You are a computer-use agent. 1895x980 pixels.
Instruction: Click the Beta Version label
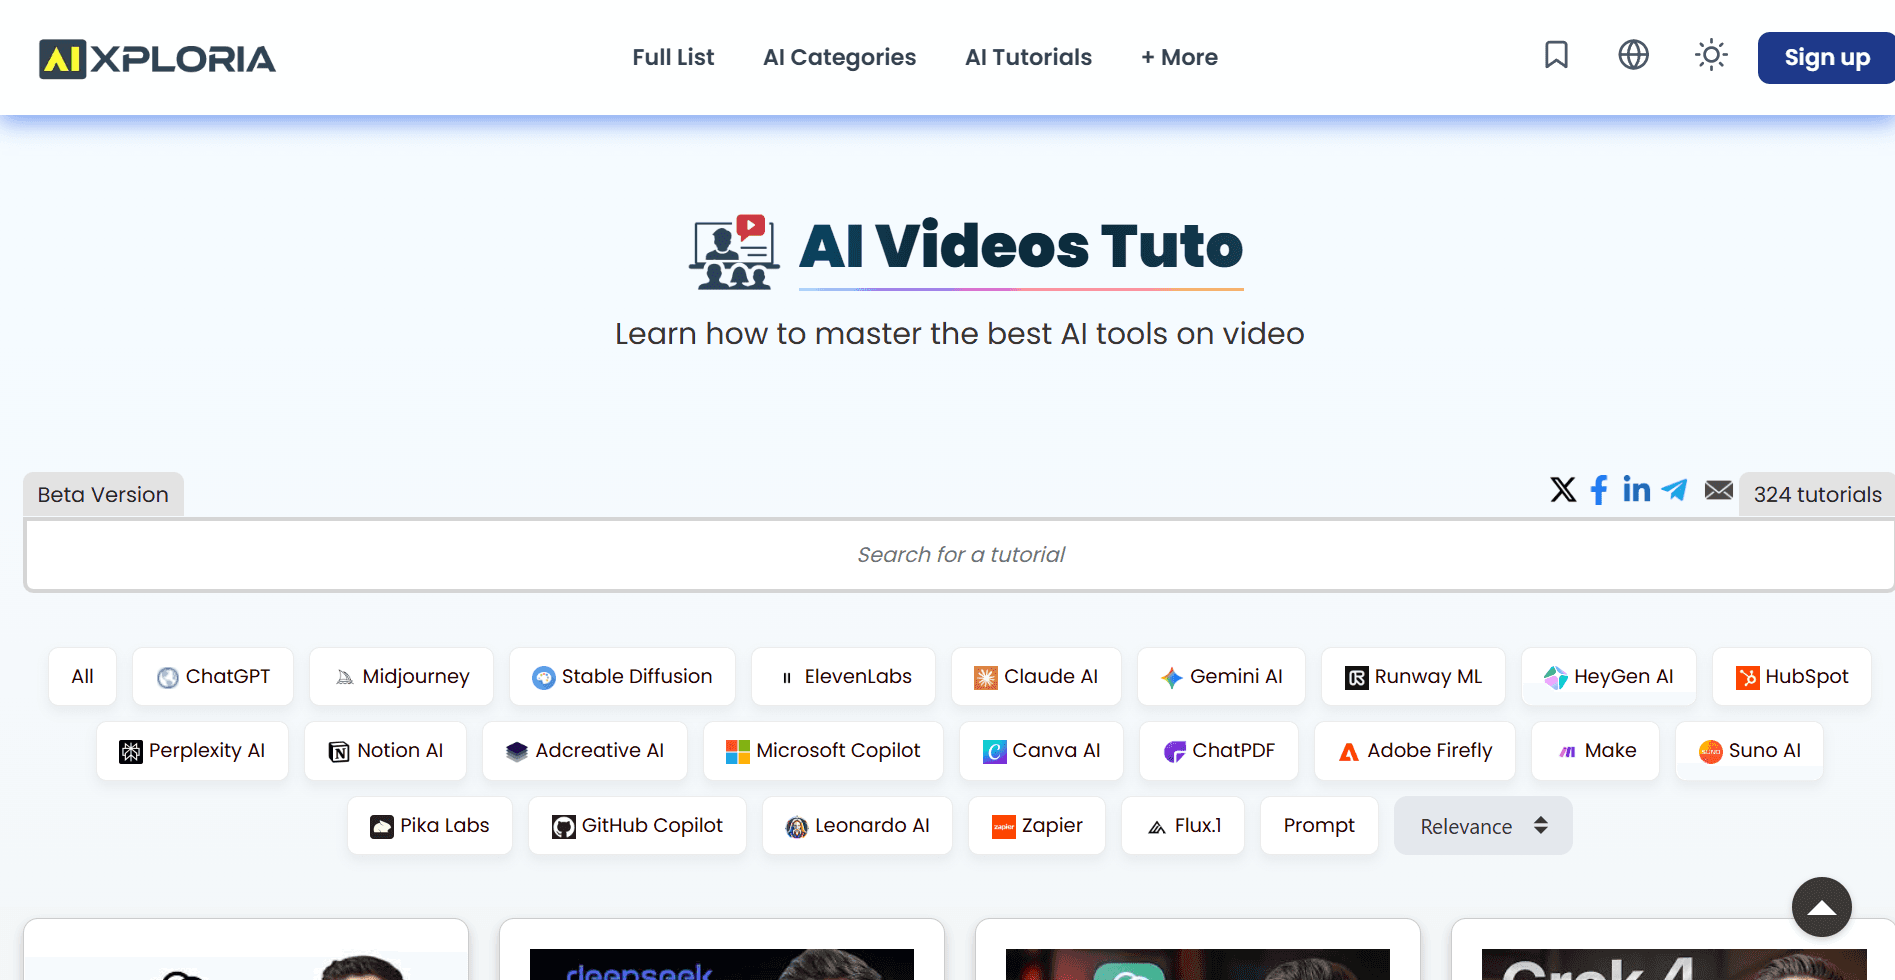click(x=102, y=494)
